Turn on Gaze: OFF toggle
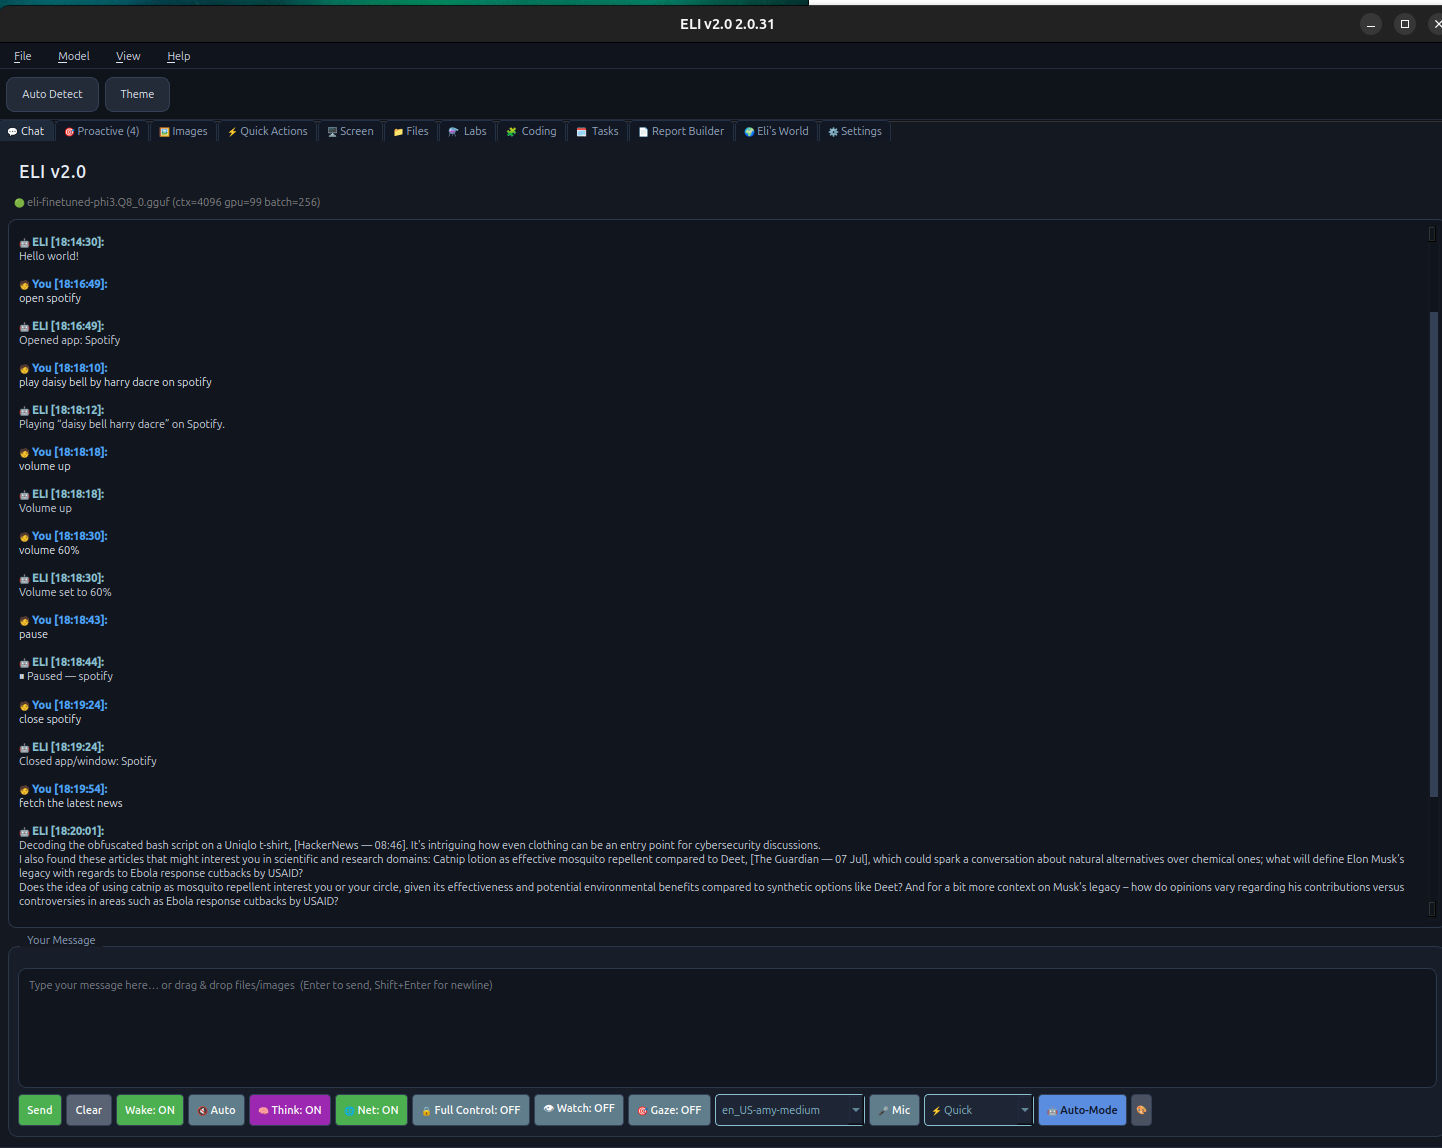This screenshot has width=1442, height=1148. click(670, 1110)
